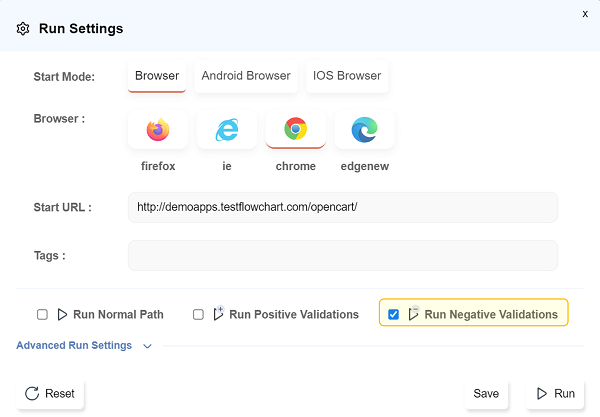Click the Tags input field
This screenshot has height=417, width=600.
point(343,255)
